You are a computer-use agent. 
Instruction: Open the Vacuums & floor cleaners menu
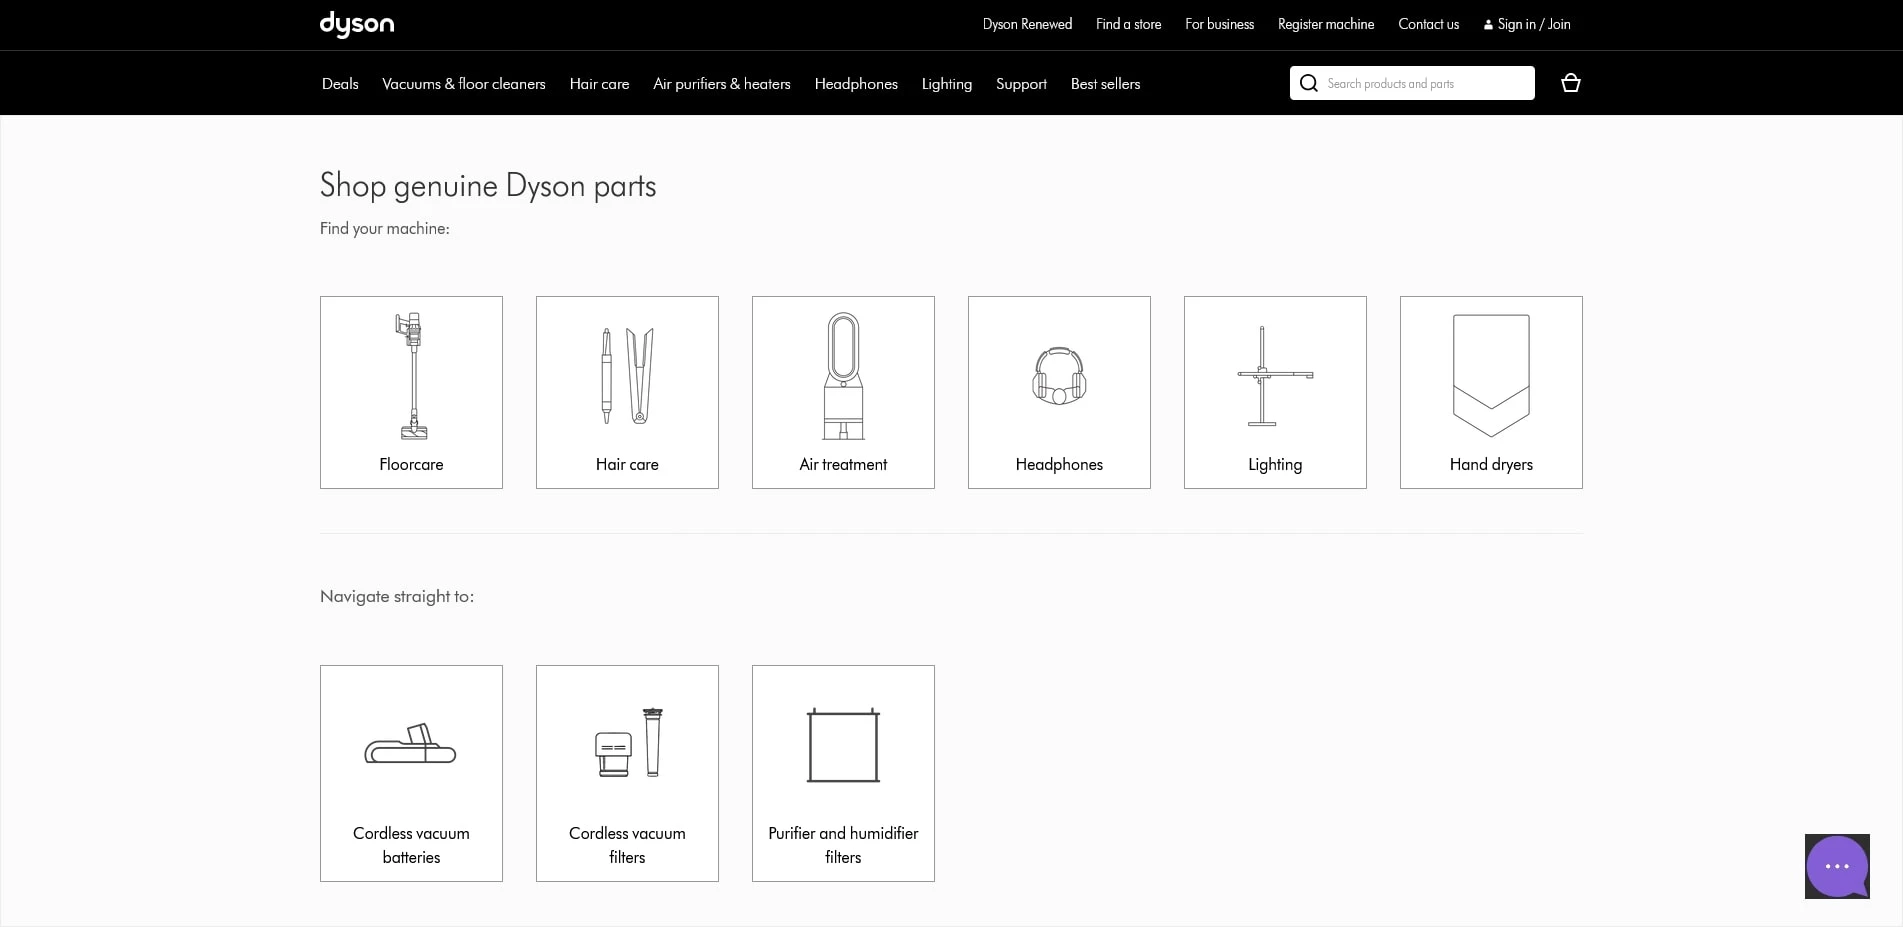pos(463,84)
